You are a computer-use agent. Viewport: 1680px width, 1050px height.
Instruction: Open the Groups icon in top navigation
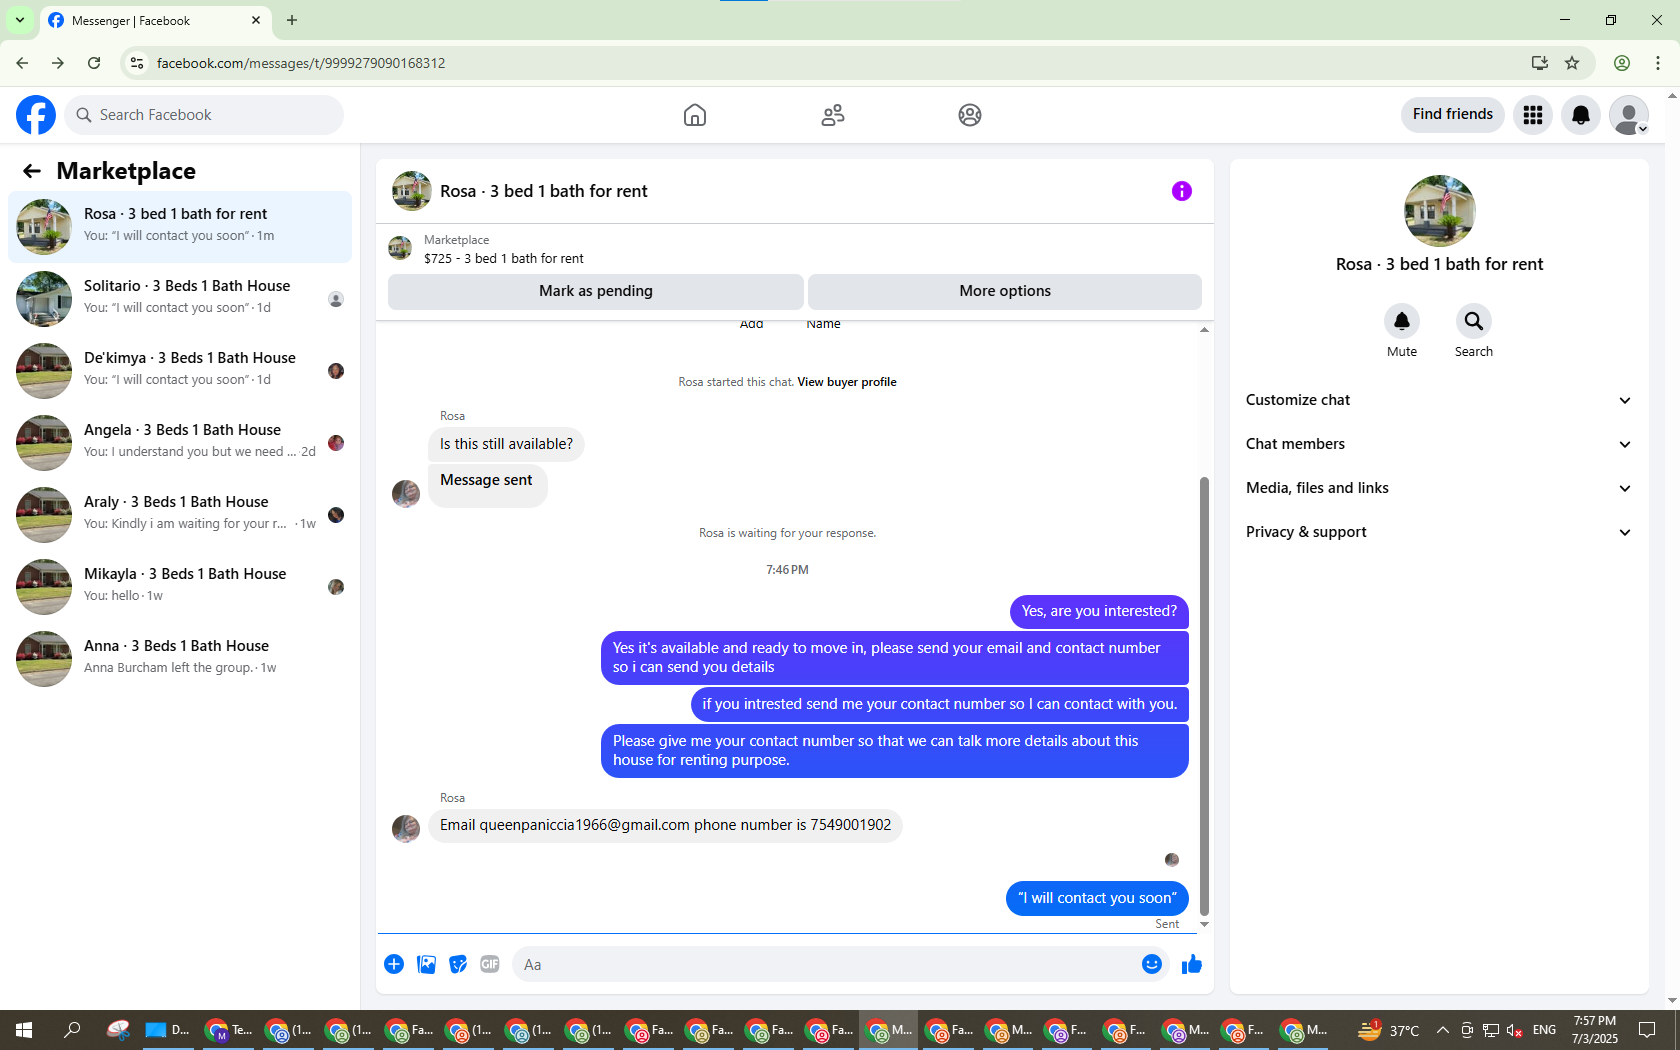click(x=970, y=115)
